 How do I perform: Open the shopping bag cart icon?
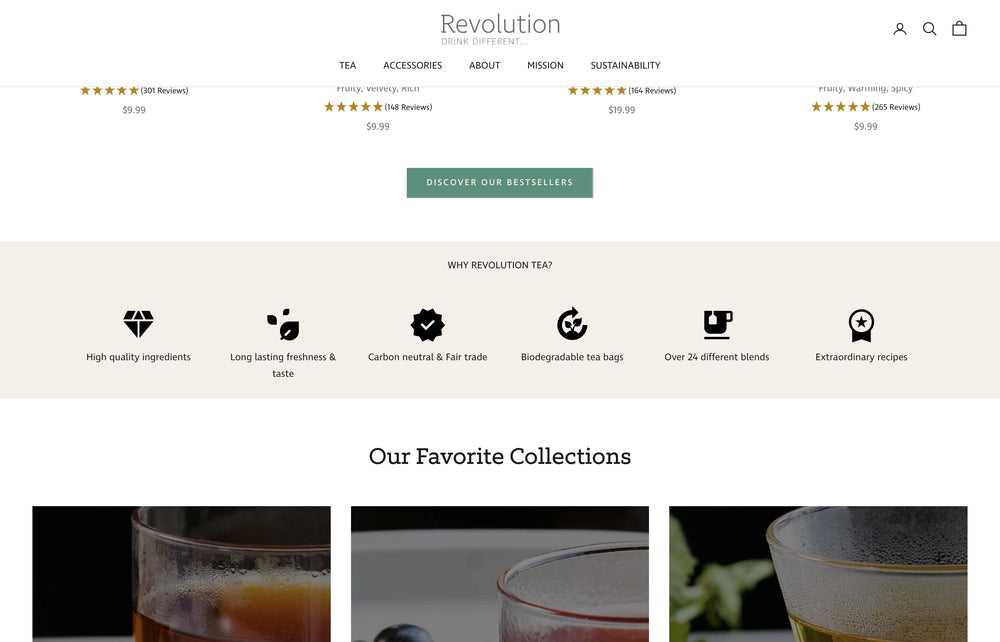959,29
